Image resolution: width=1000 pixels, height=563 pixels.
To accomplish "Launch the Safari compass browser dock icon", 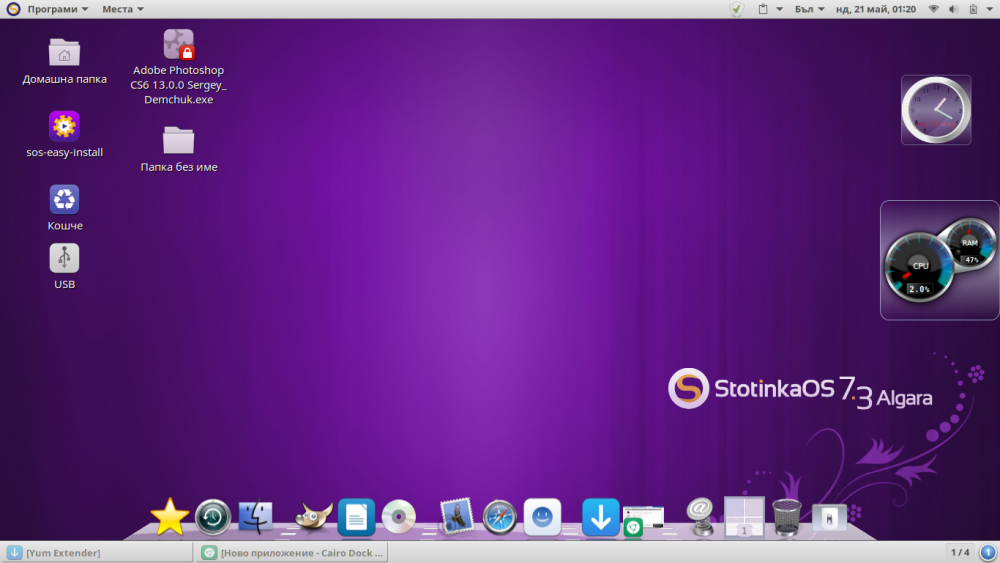I will point(499,517).
